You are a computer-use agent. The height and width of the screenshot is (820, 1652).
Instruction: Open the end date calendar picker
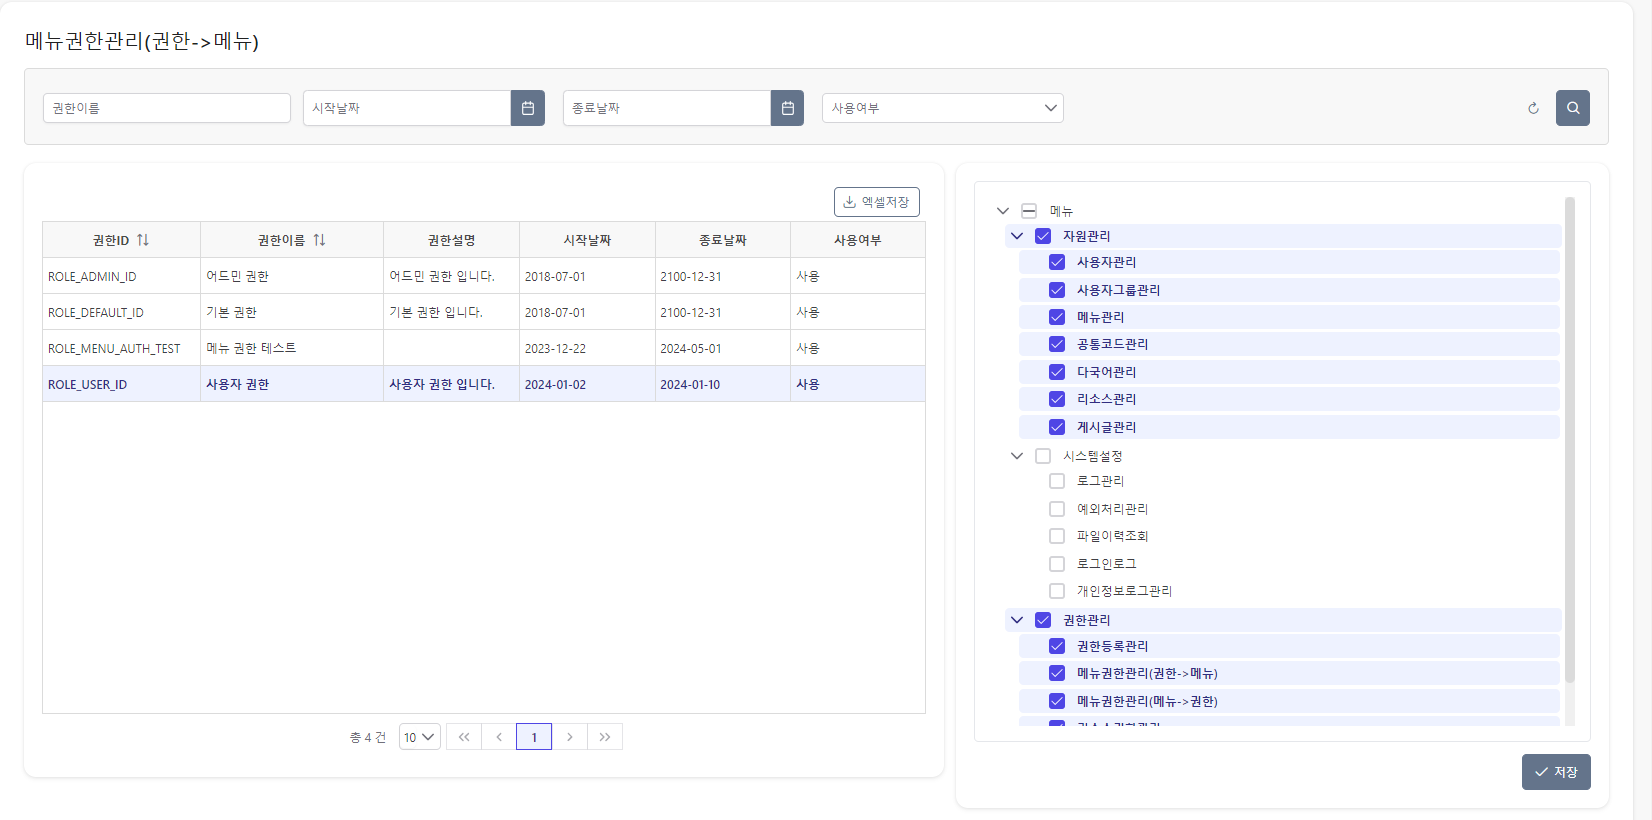click(788, 108)
